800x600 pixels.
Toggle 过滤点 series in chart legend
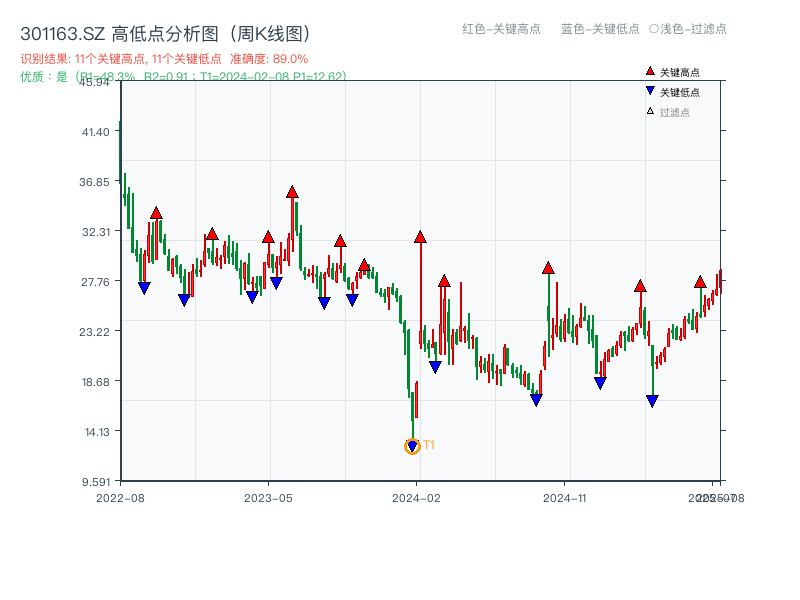[668, 112]
